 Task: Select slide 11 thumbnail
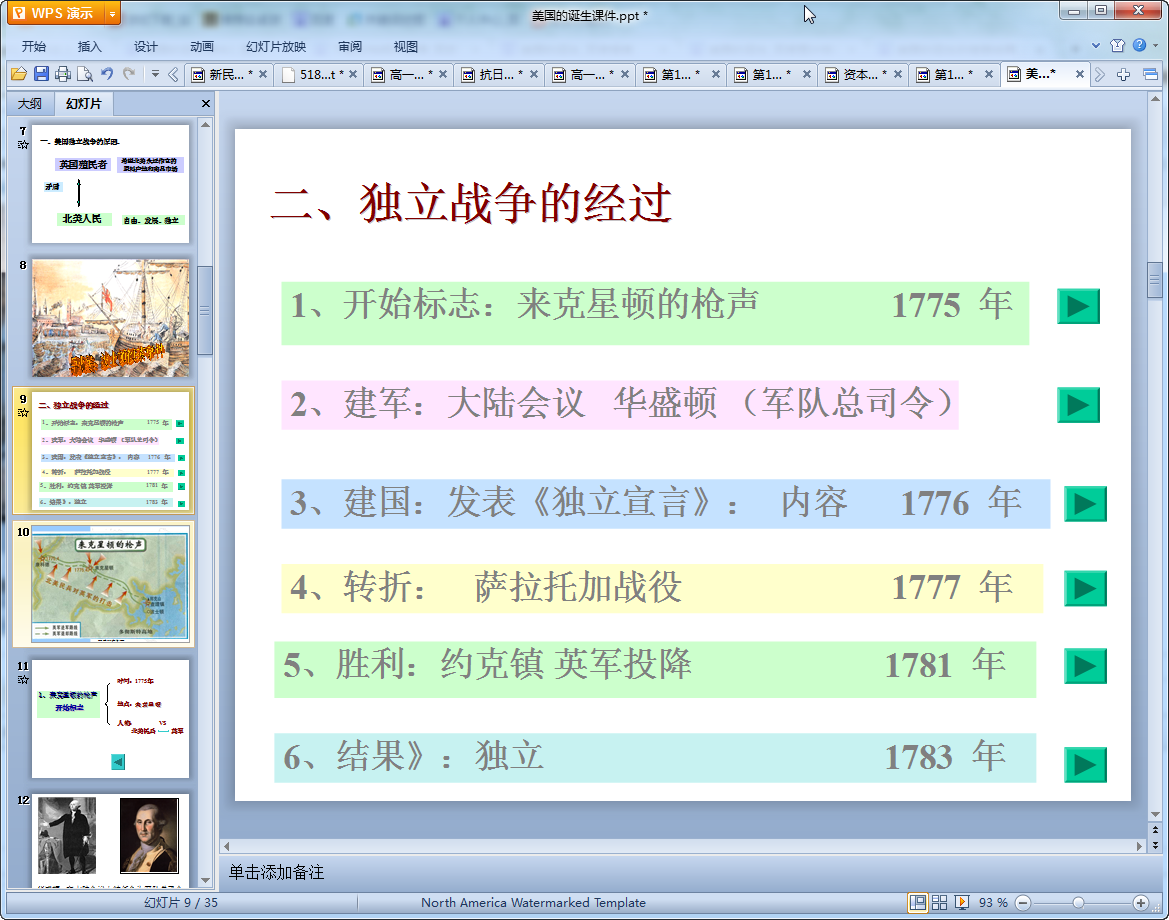[110, 719]
